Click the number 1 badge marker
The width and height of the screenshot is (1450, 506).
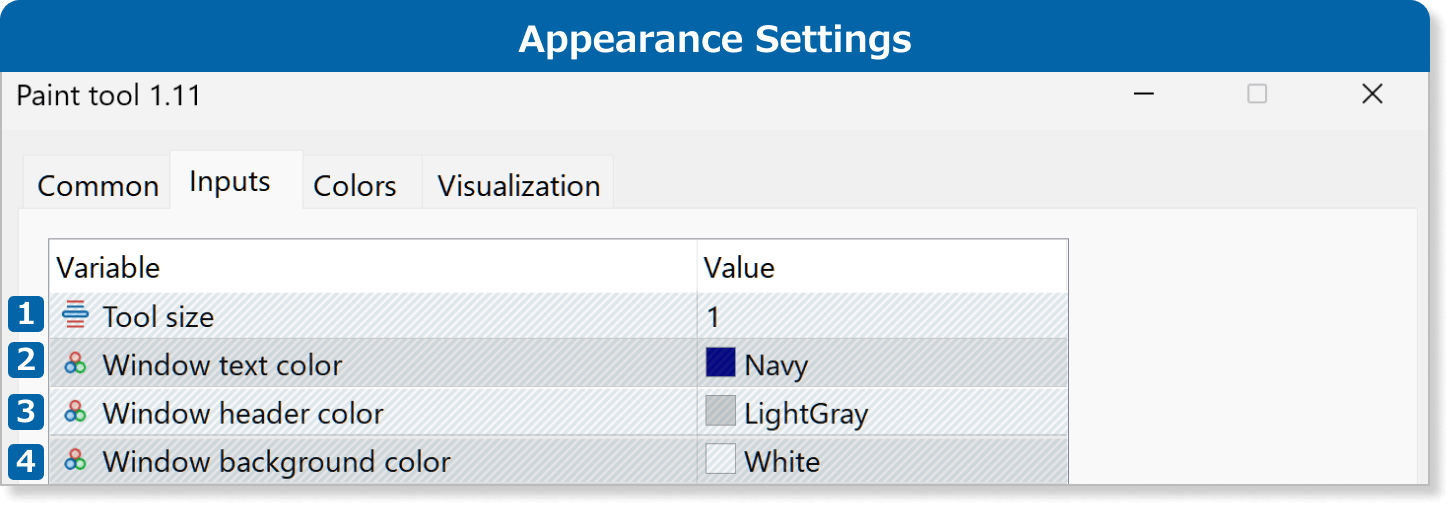[26, 315]
